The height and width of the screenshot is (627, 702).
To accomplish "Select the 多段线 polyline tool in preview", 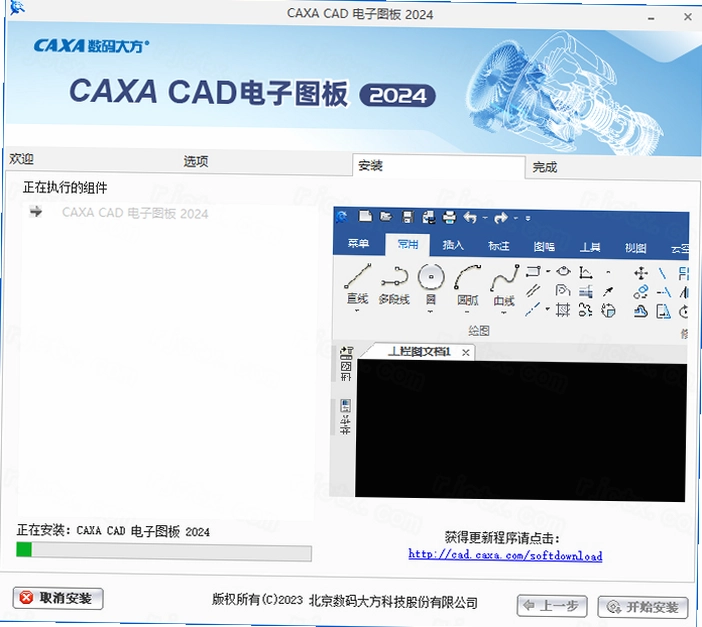I will (394, 286).
